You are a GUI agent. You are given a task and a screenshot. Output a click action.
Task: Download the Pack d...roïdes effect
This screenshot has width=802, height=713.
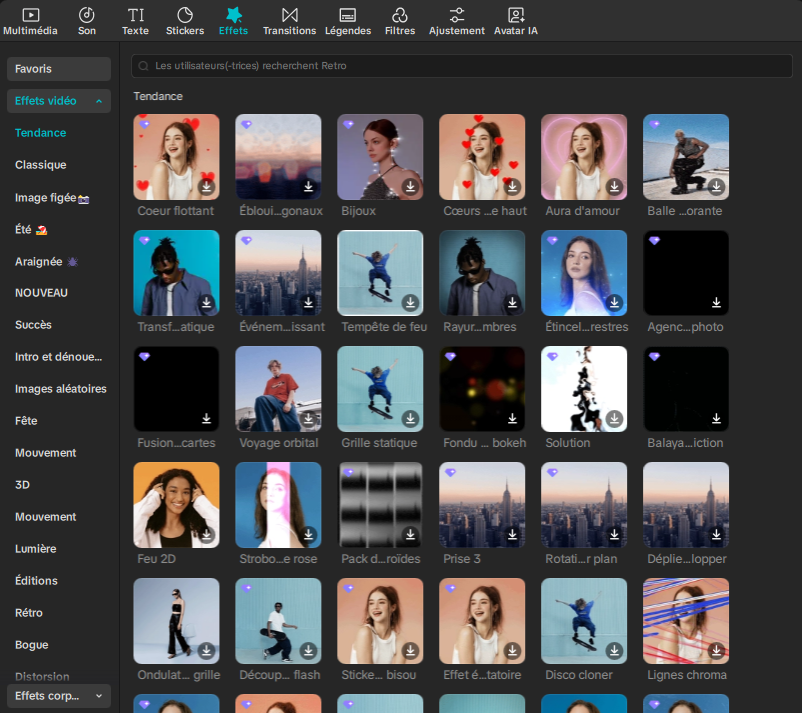(x=410, y=535)
